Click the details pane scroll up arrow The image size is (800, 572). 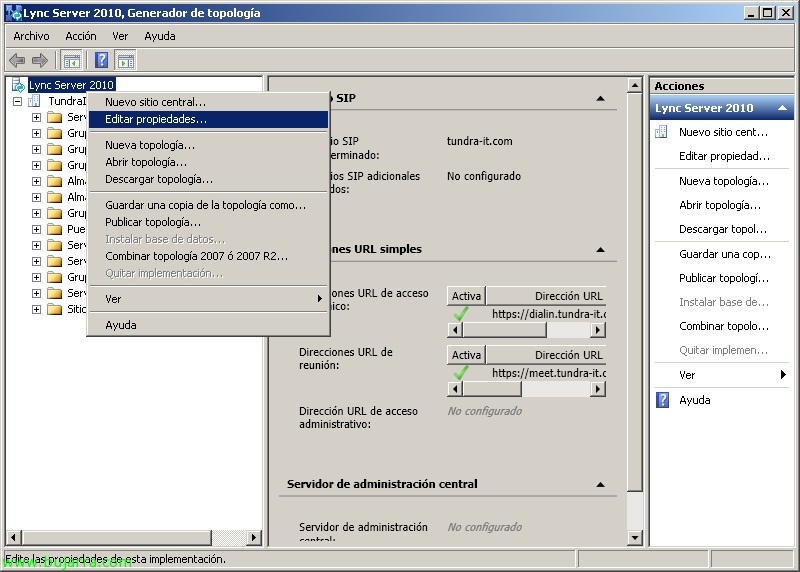coord(635,85)
